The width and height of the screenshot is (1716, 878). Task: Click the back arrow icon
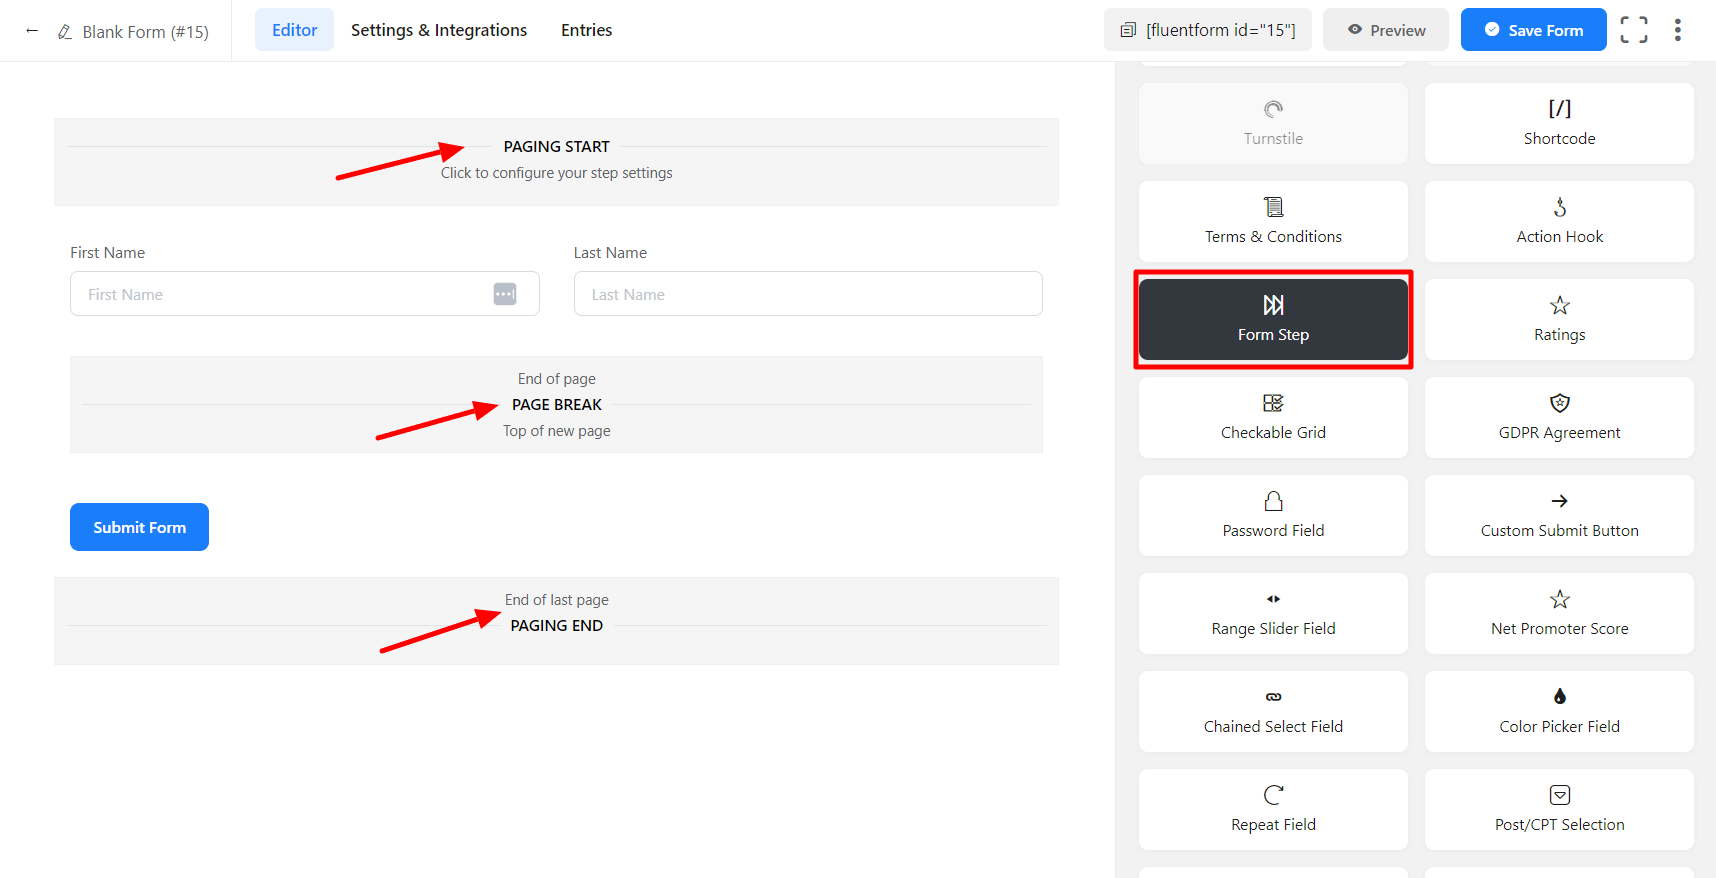click(32, 31)
